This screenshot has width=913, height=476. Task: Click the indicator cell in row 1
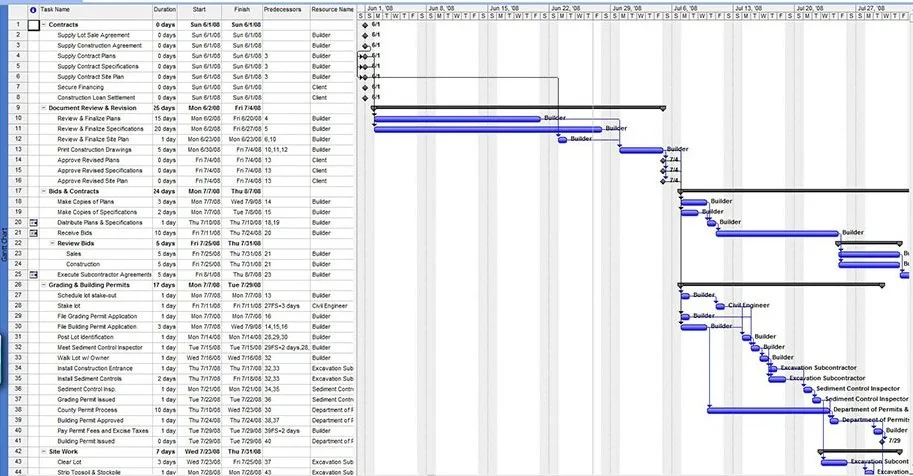click(x=33, y=25)
